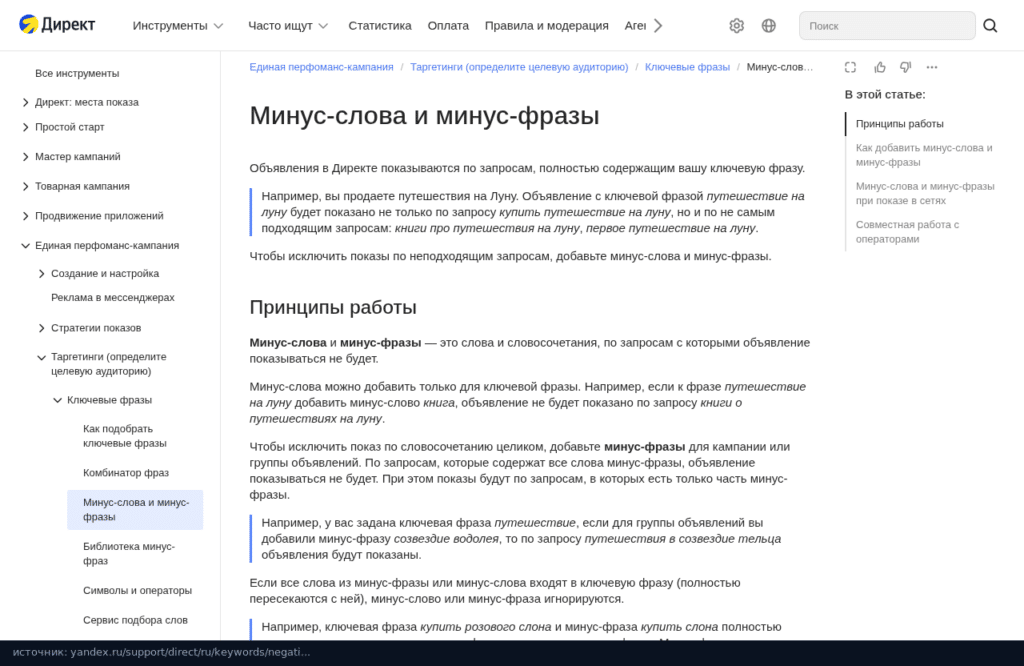The image size is (1024, 666).
Task: Expand the Создание и настройка section
Action: pos(41,274)
